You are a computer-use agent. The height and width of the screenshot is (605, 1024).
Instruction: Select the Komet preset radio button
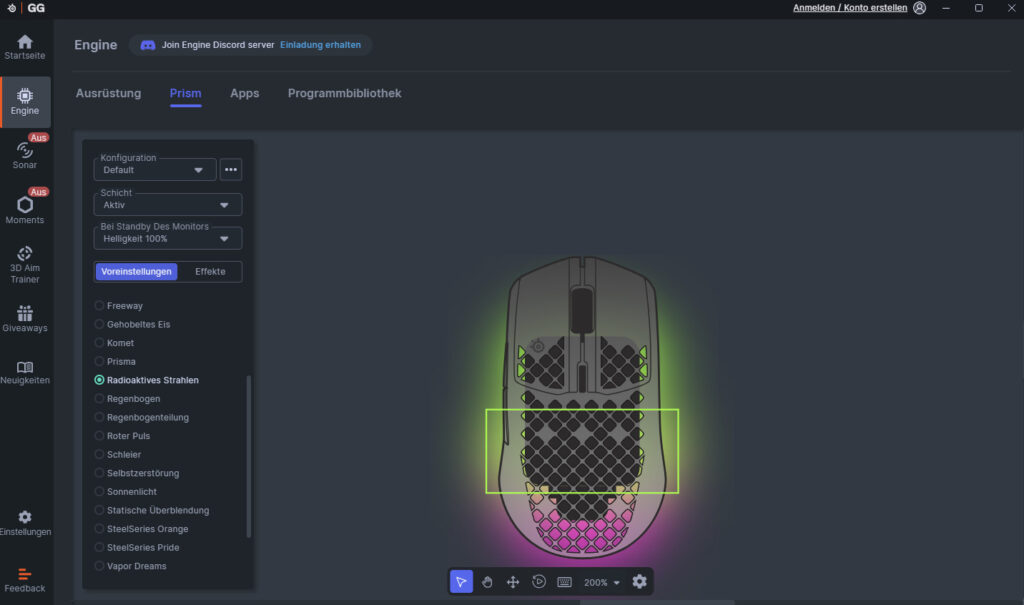click(x=99, y=343)
